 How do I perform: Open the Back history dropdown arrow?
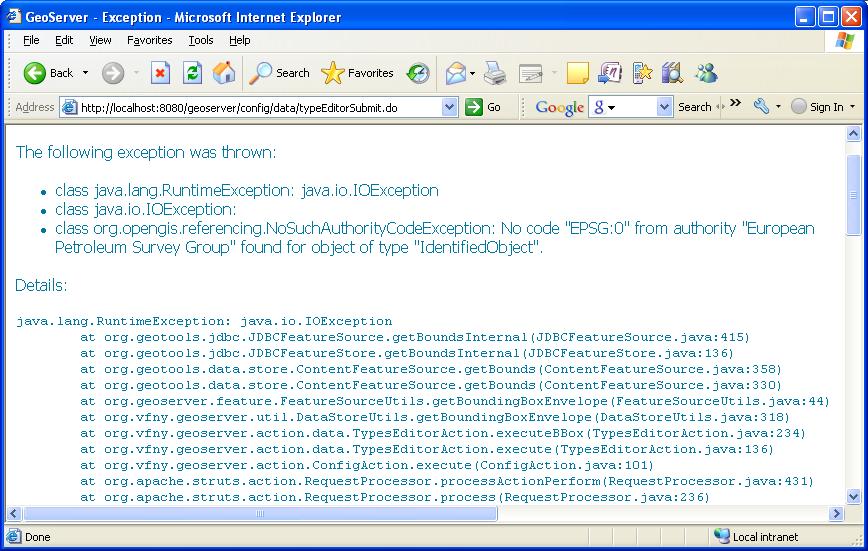[85, 73]
